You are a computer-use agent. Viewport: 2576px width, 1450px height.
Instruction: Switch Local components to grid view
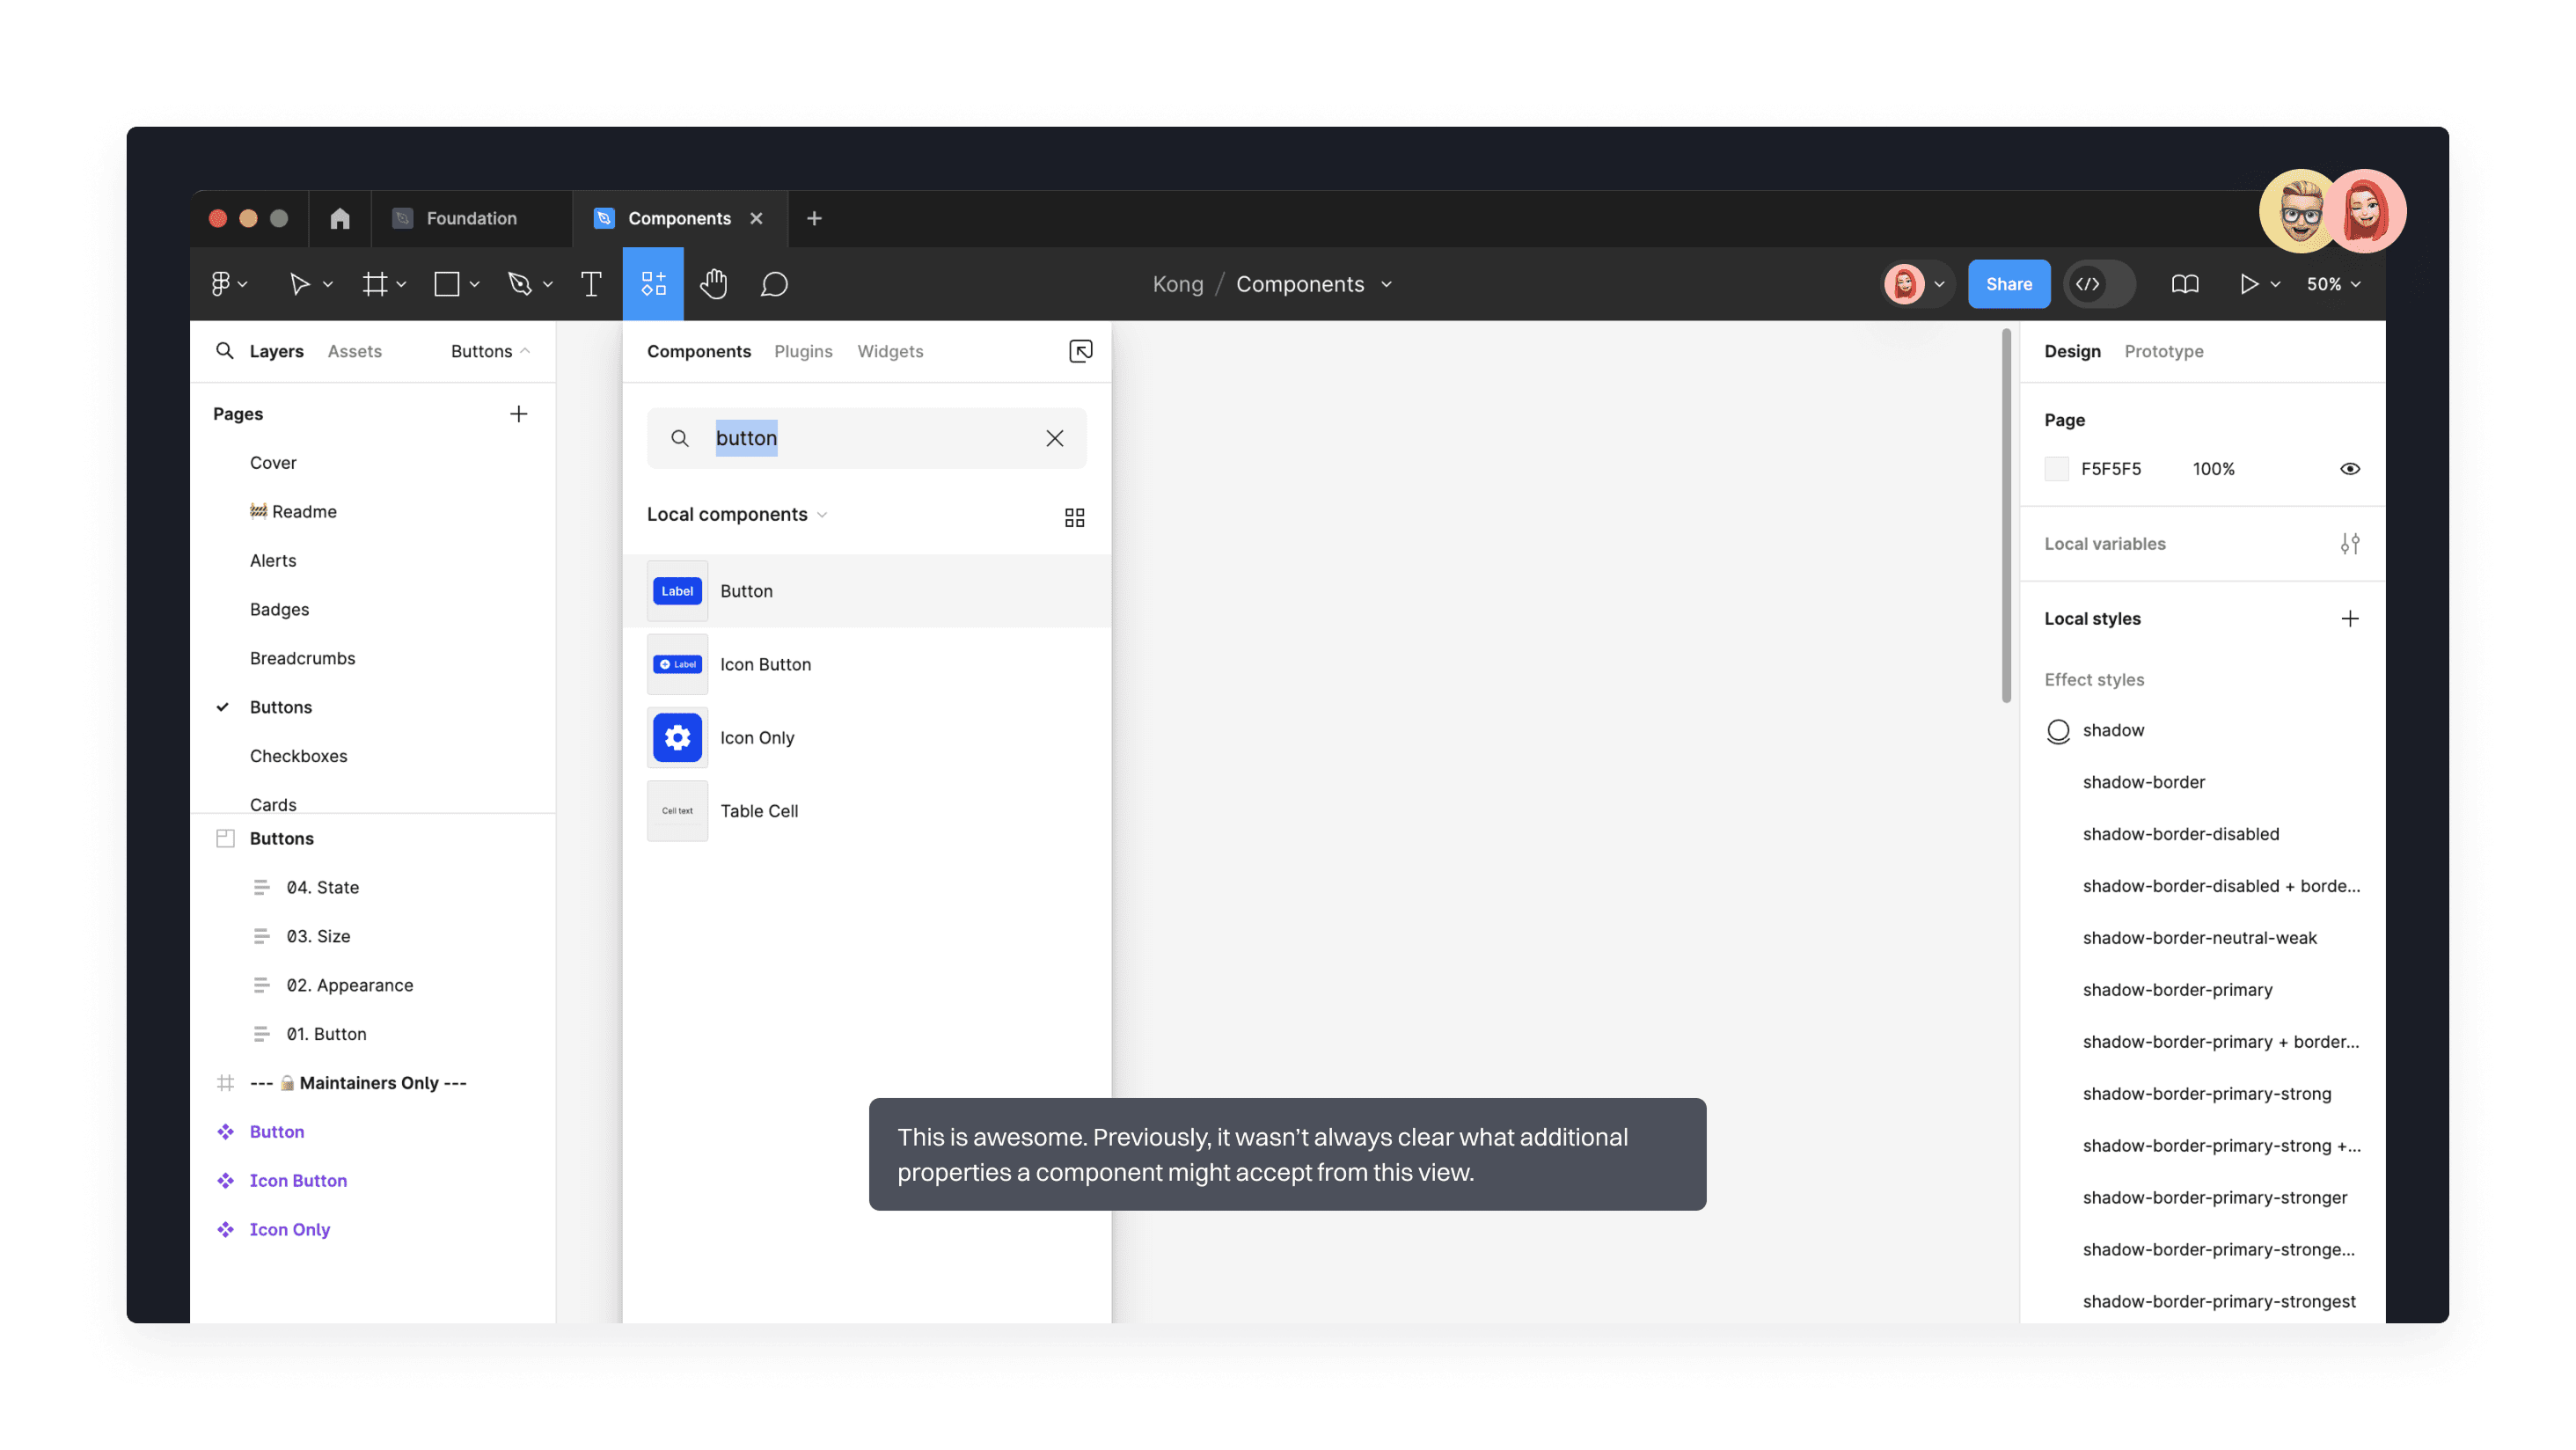pos(1074,517)
